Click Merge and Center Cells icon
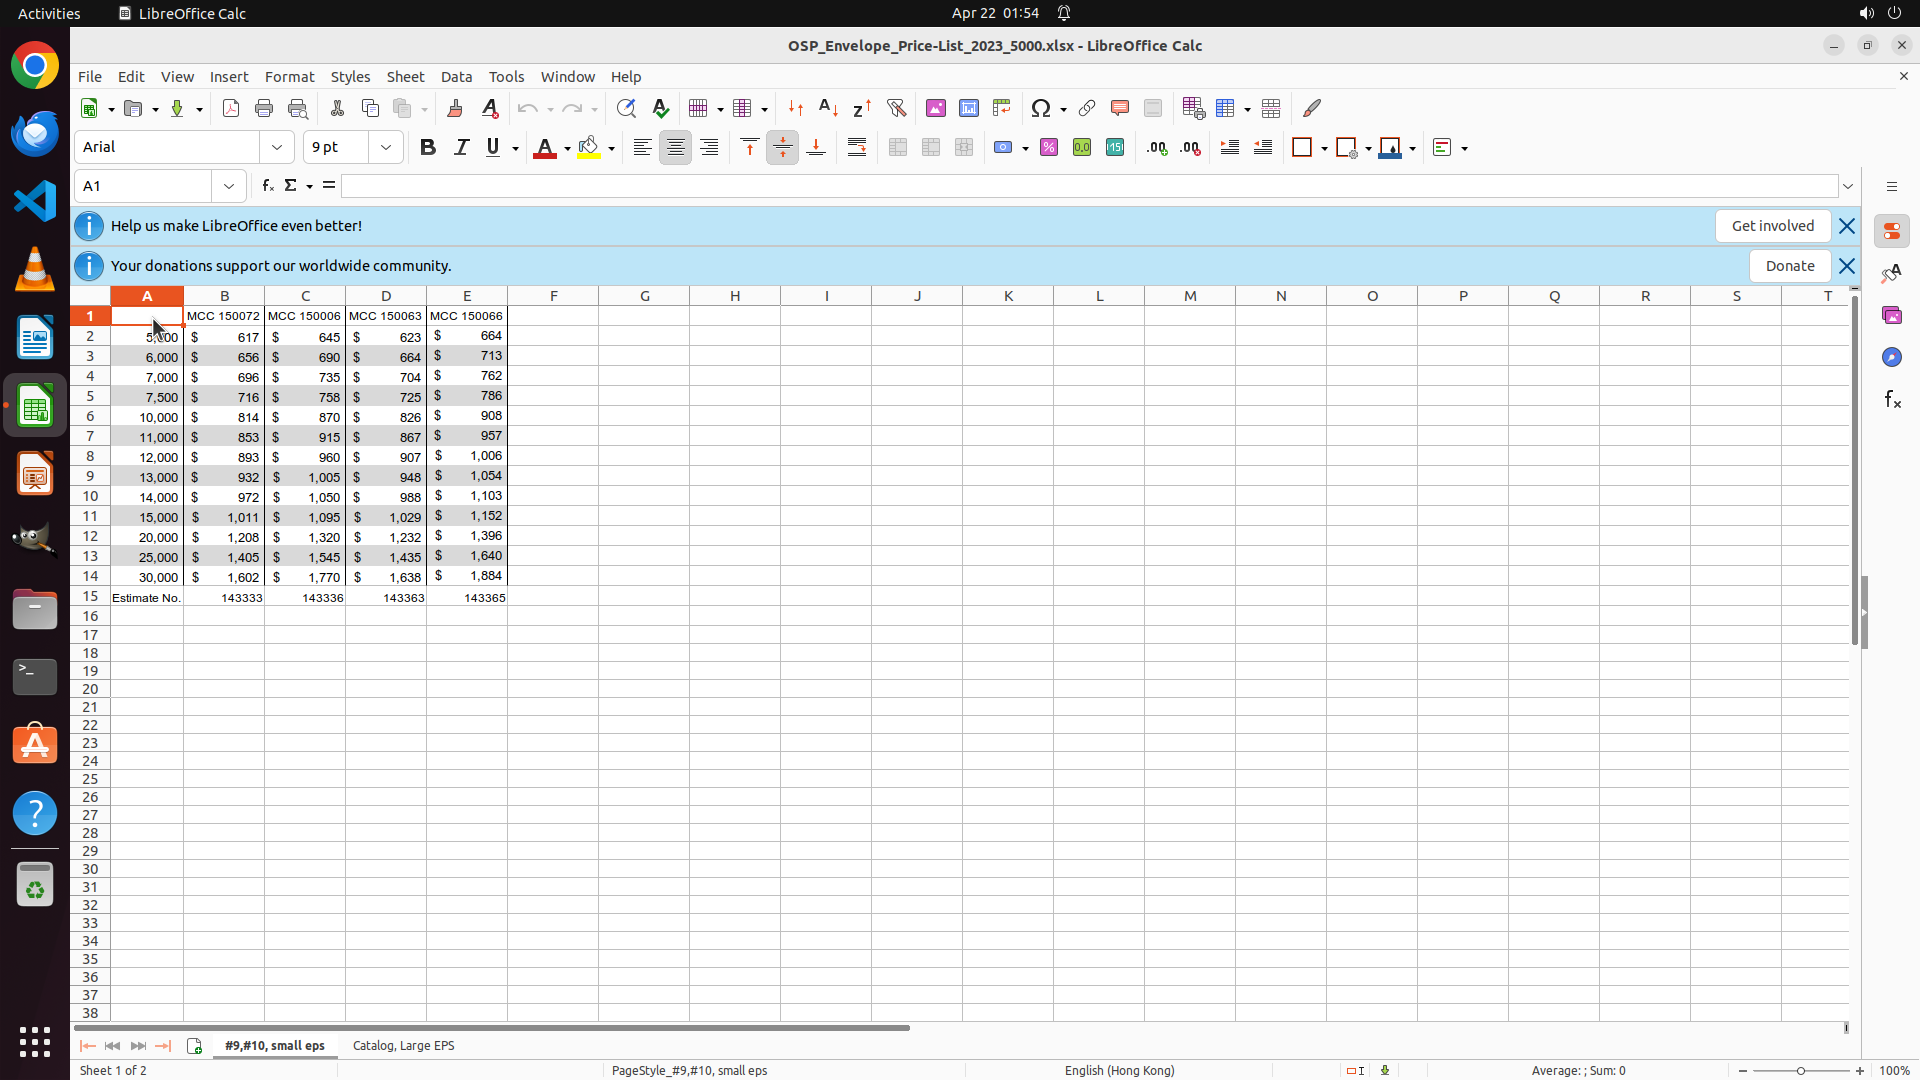This screenshot has width=1920, height=1080. pos(898,148)
